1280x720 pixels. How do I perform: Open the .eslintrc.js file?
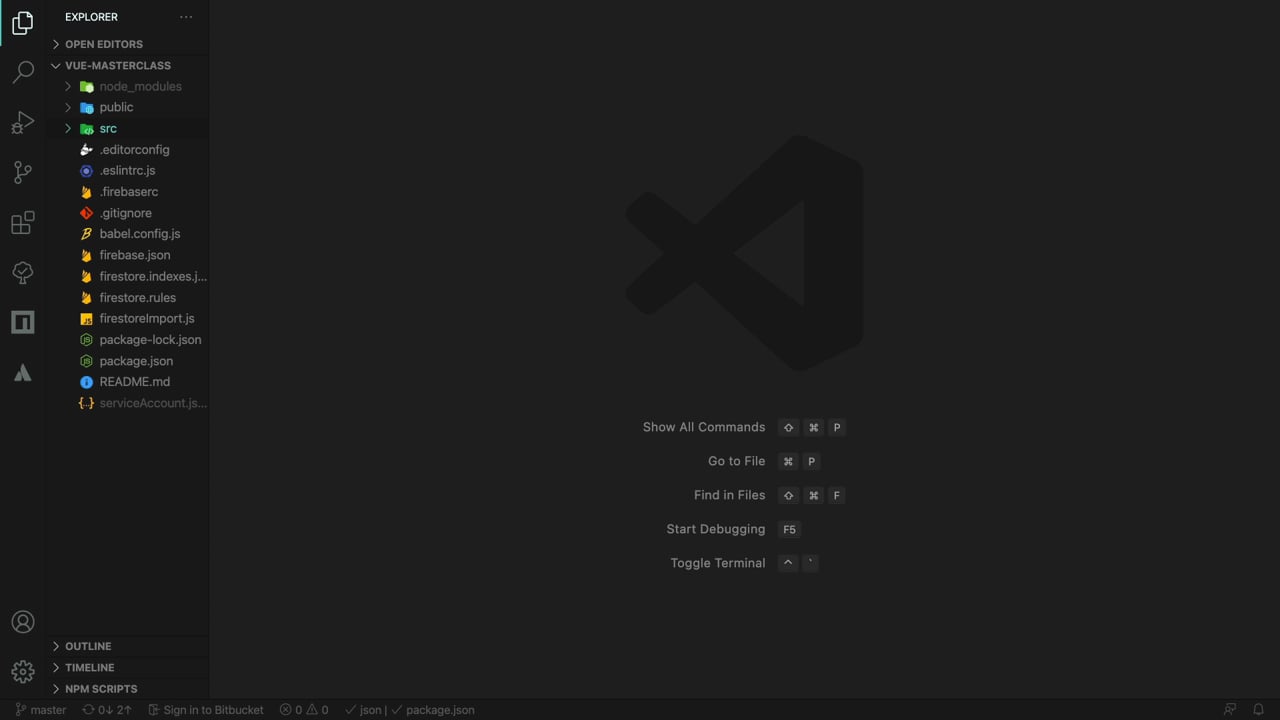127,170
